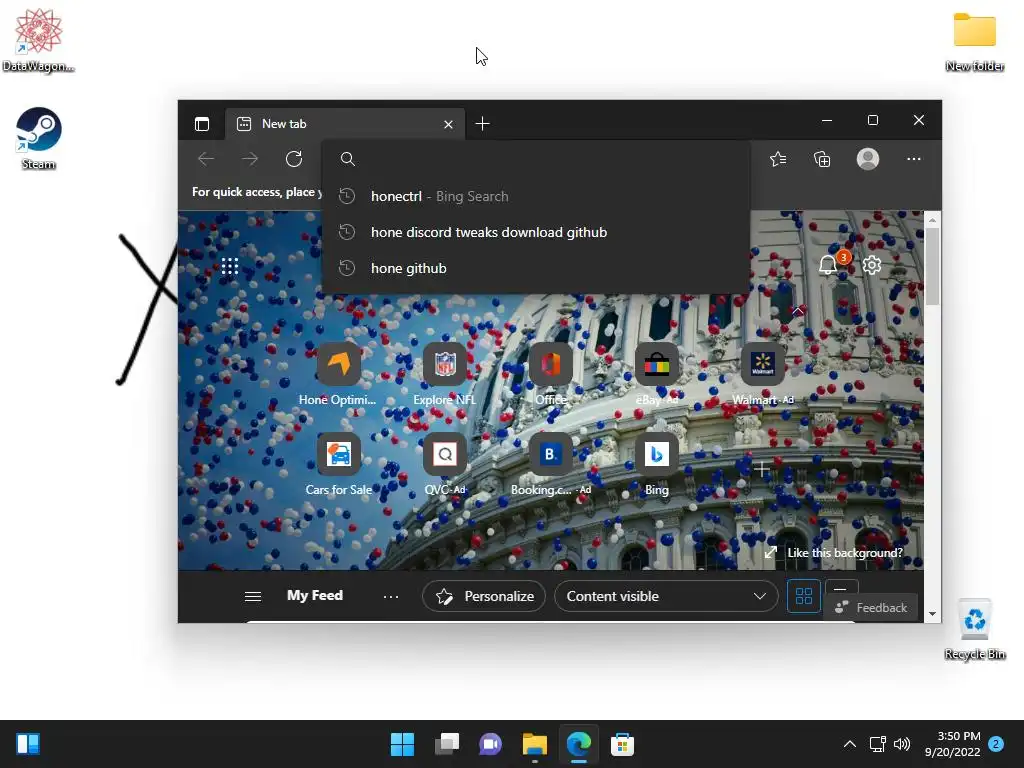Open Chat on the taskbar

point(490,744)
